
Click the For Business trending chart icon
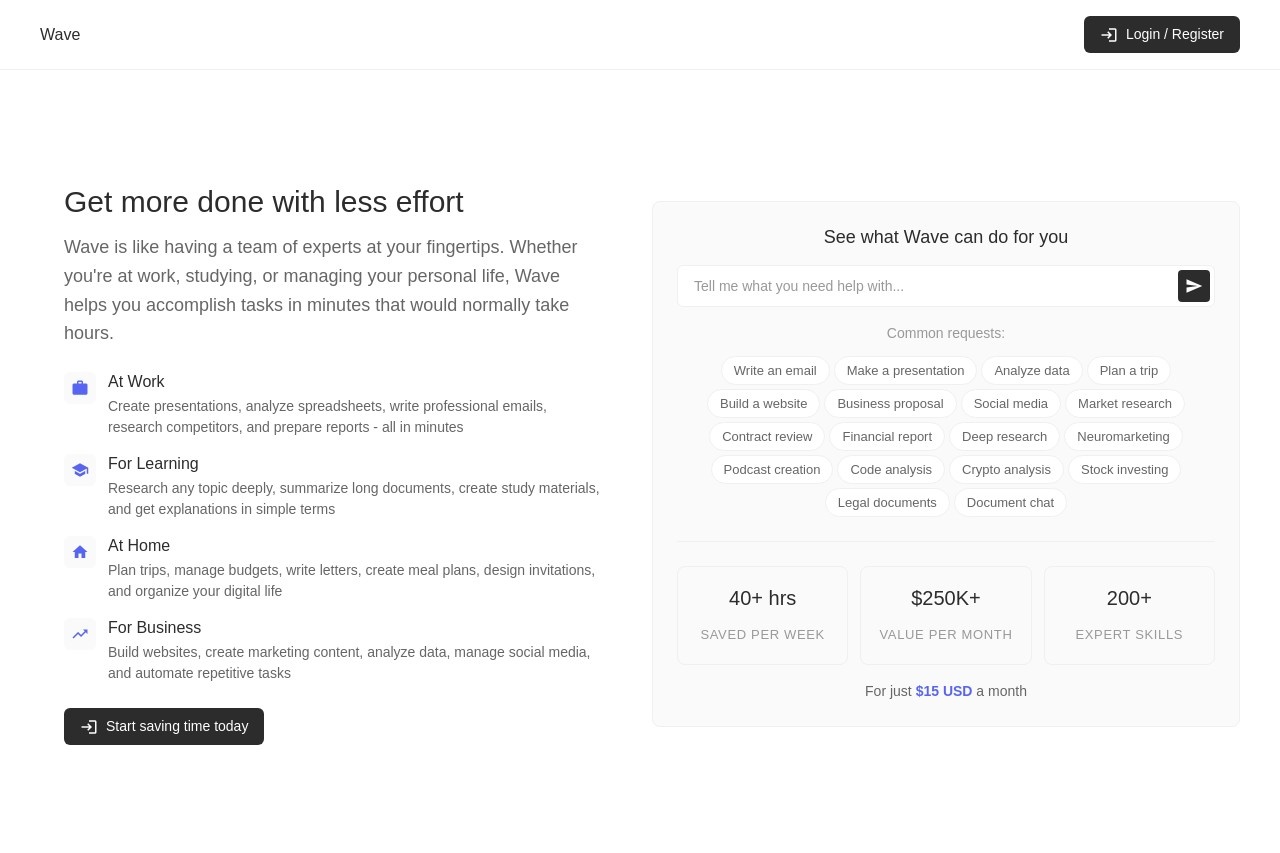(80, 634)
